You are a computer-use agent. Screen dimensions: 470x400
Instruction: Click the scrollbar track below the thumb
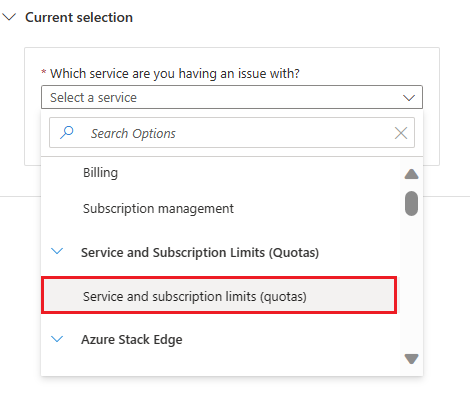pos(411,283)
